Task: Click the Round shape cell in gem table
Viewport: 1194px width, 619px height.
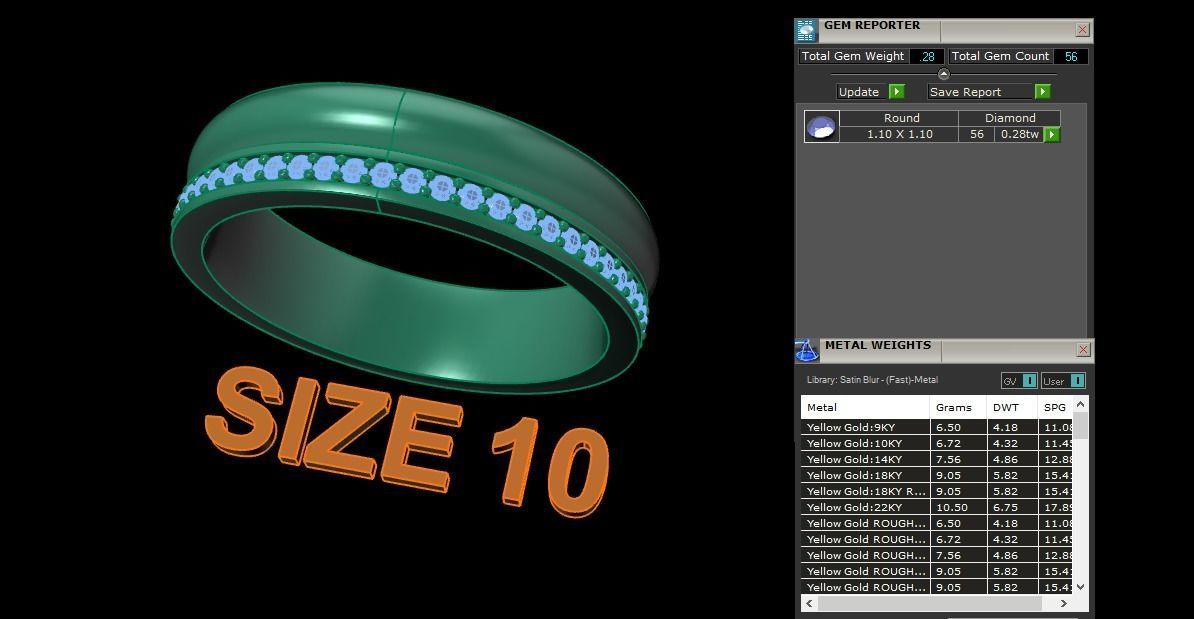Action: (x=899, y=118)
